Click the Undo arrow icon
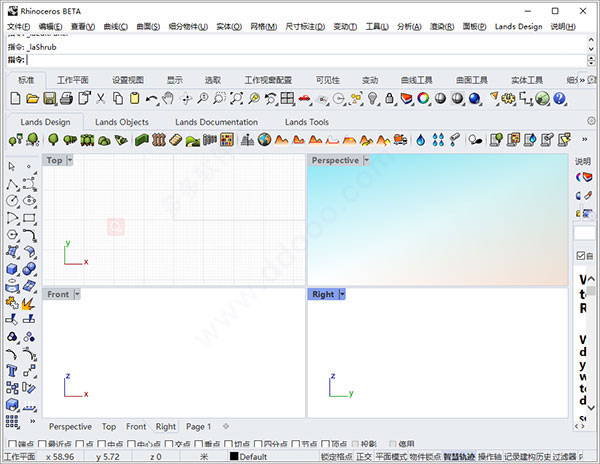The image size is (600, 464). point(152,99)
